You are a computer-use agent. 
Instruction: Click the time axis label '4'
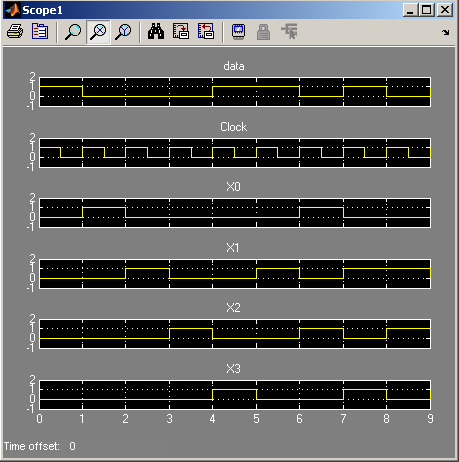click(213, 419)
